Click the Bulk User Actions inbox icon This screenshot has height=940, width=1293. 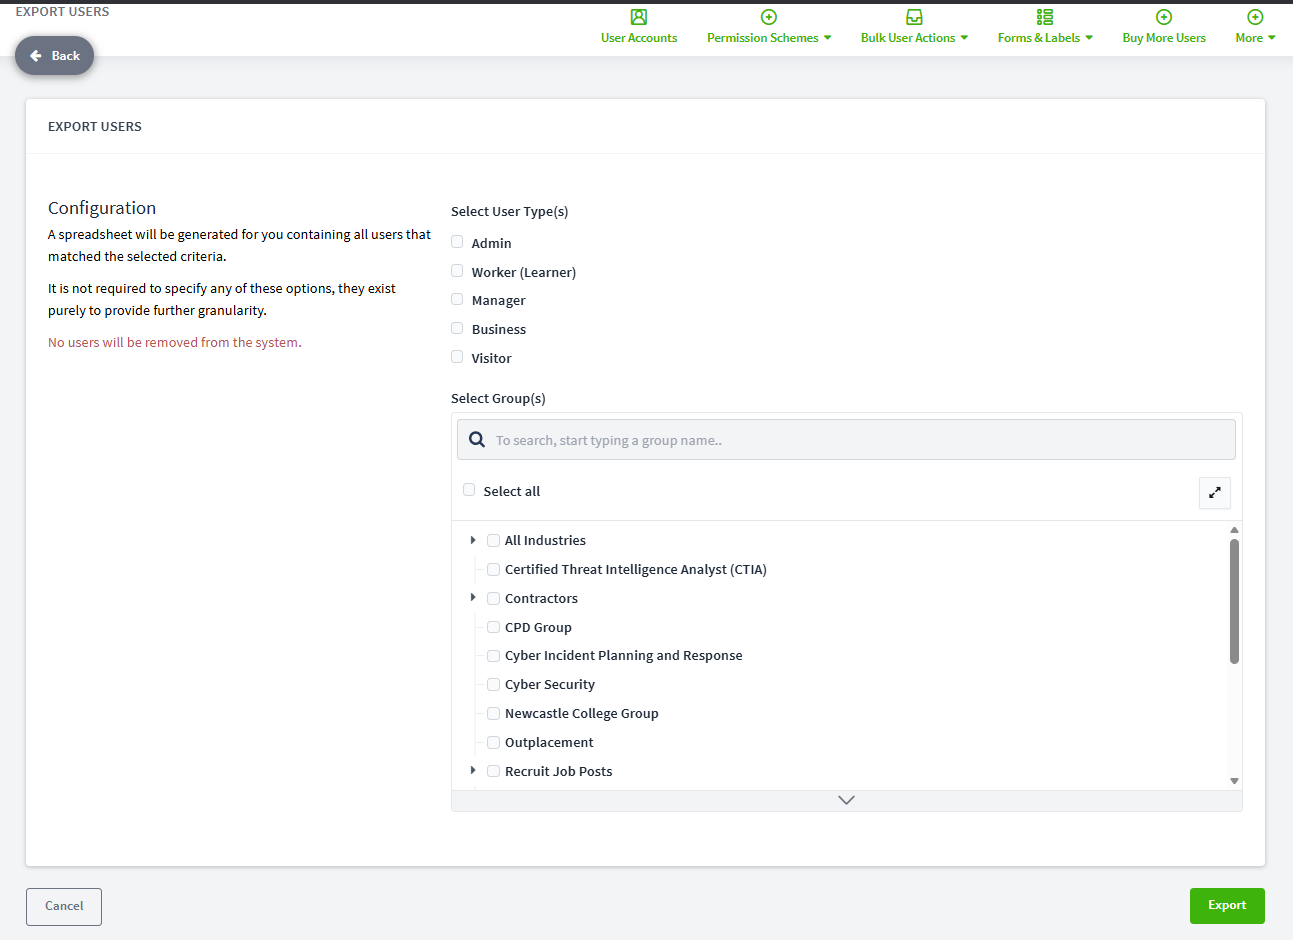click(x=914, y=17)
